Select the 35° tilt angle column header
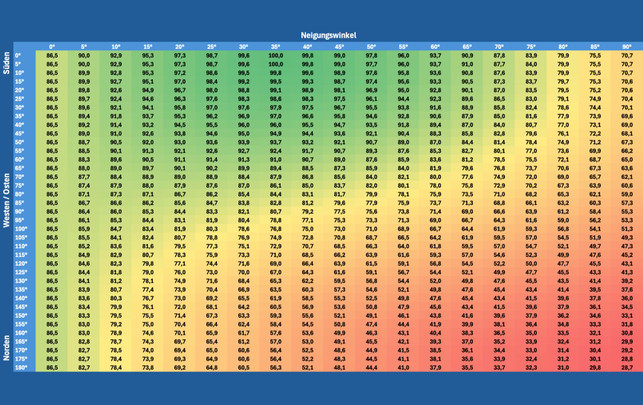This screenshot has width=643, height=405. (275, 47)
